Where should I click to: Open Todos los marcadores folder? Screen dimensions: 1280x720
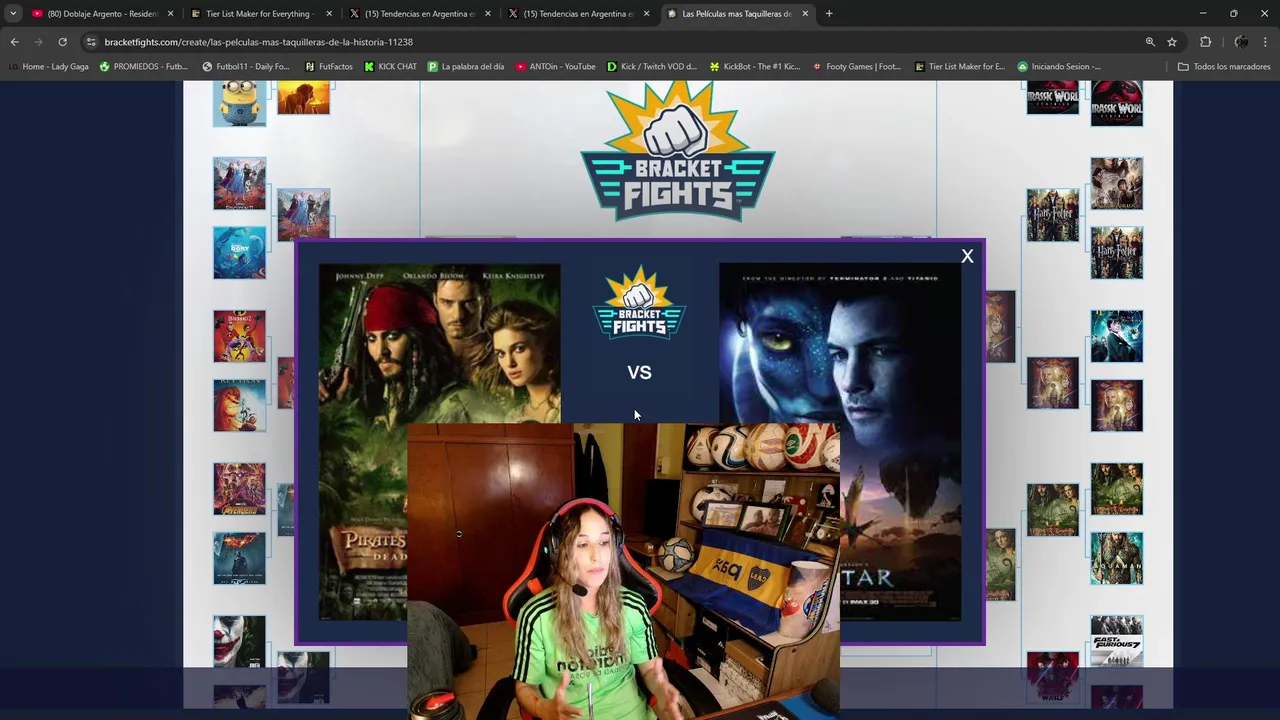coord(1224,67)
